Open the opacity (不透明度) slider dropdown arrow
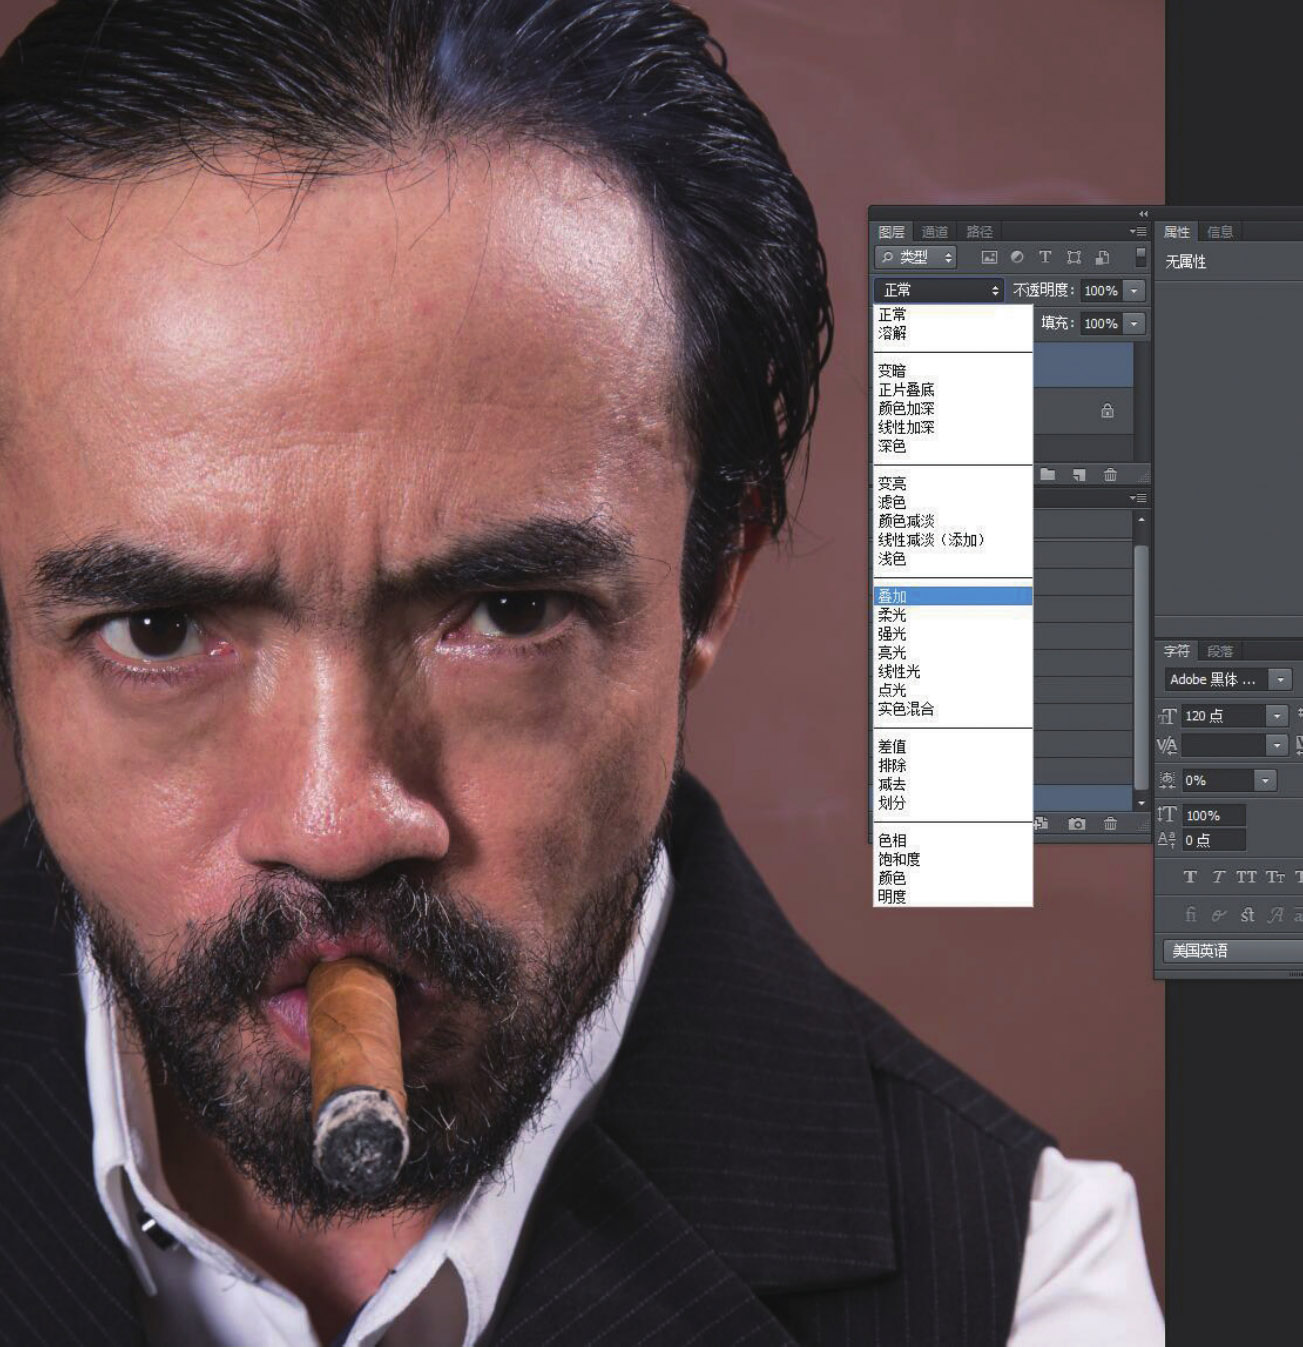The width and height of the screenshot is (1303, 1347). 1134,290
